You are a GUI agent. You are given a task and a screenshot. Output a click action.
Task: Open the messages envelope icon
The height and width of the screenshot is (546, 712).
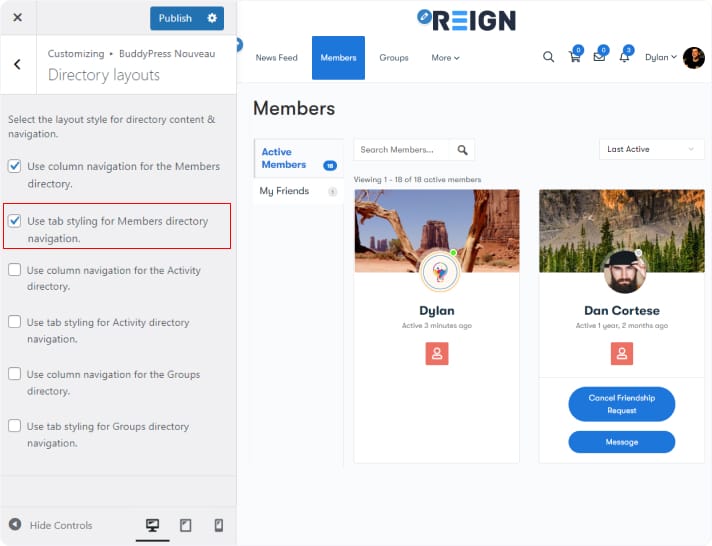point(599,57)
